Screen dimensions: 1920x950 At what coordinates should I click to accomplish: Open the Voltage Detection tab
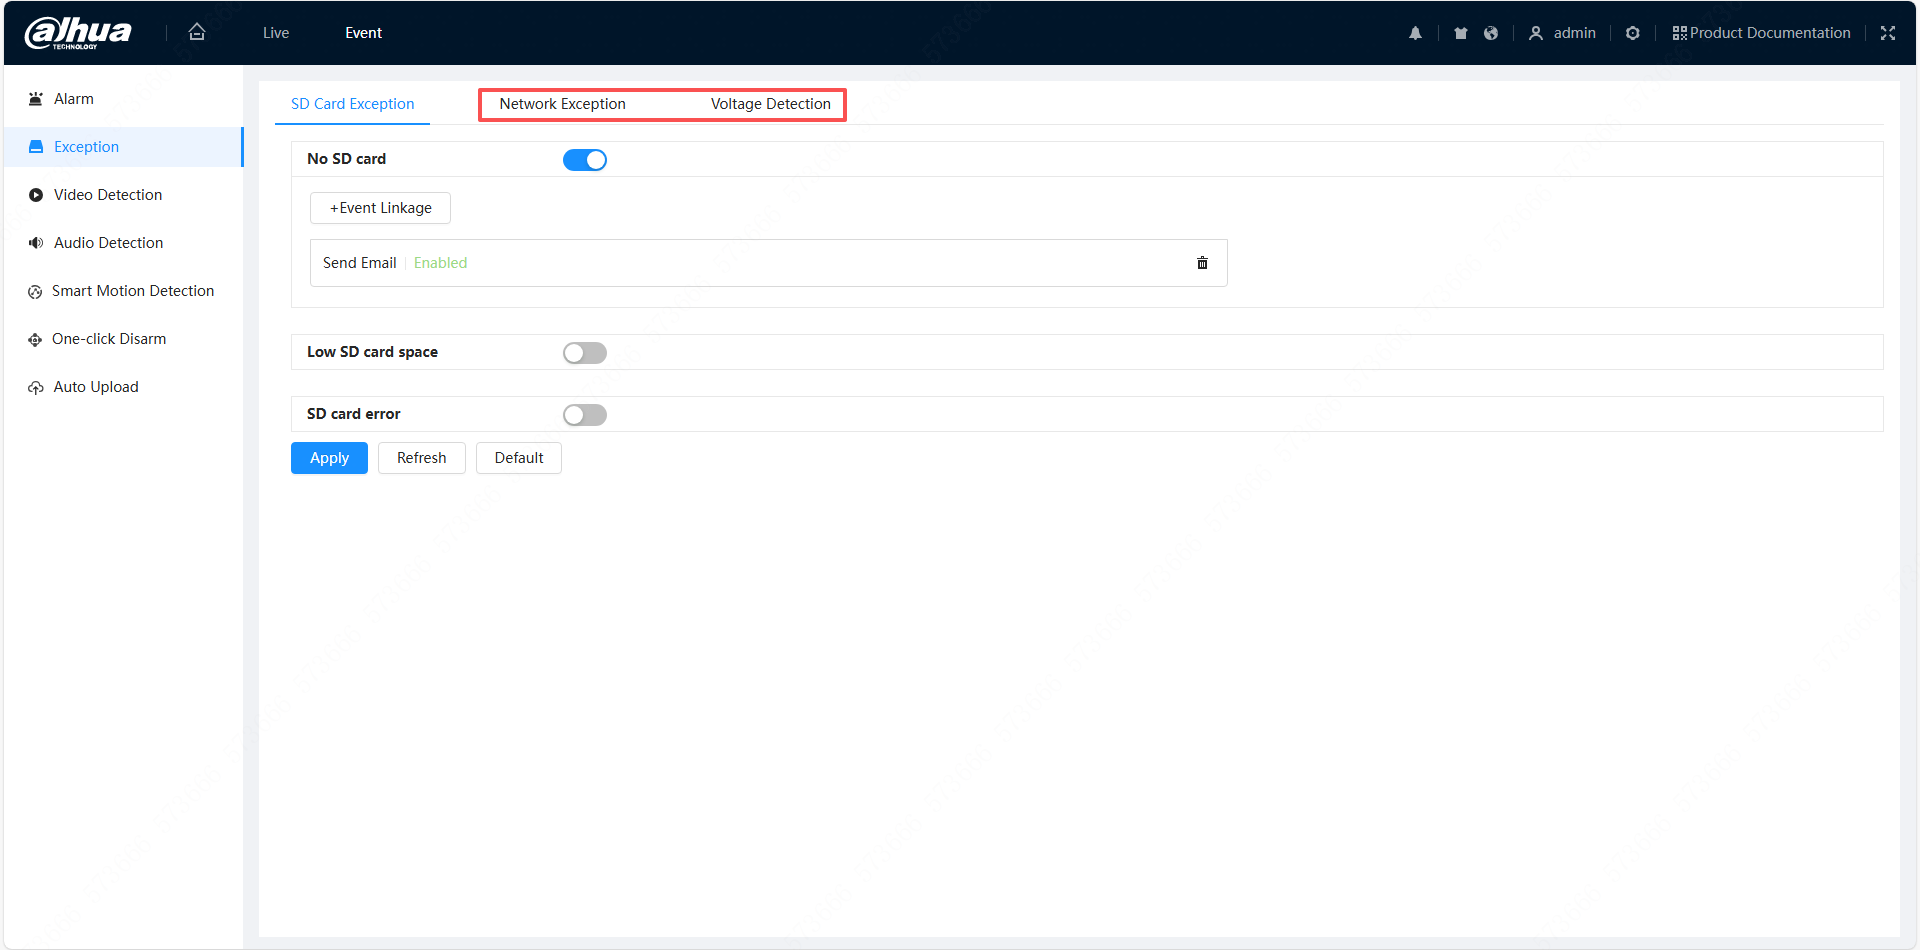pos(770,104)
